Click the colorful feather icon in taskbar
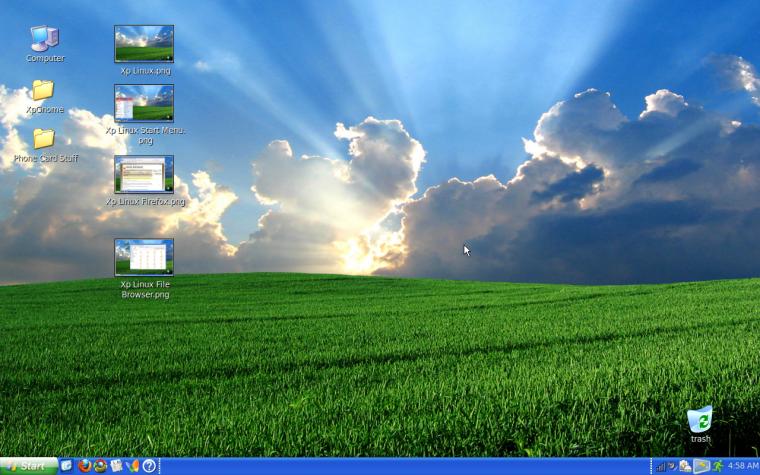Screen dimensions: 760x475 click(132, 466)
